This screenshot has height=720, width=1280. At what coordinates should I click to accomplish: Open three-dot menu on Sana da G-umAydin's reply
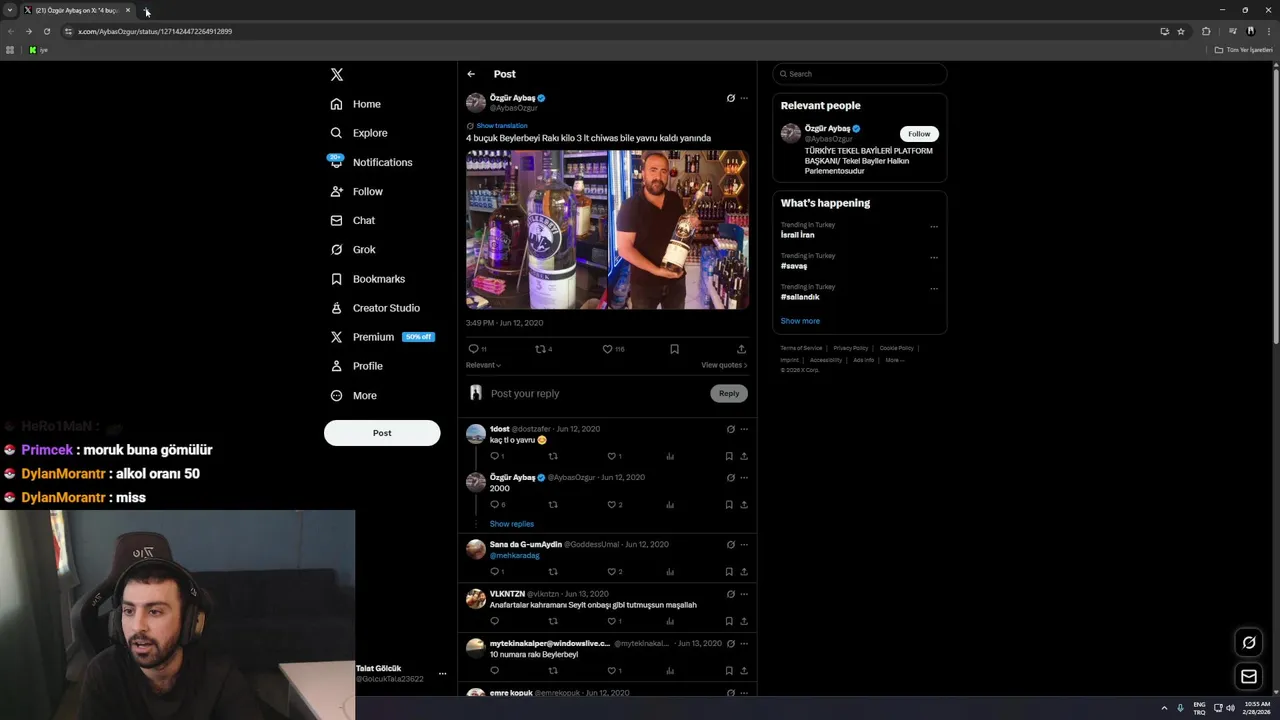[x=744, y=545]
